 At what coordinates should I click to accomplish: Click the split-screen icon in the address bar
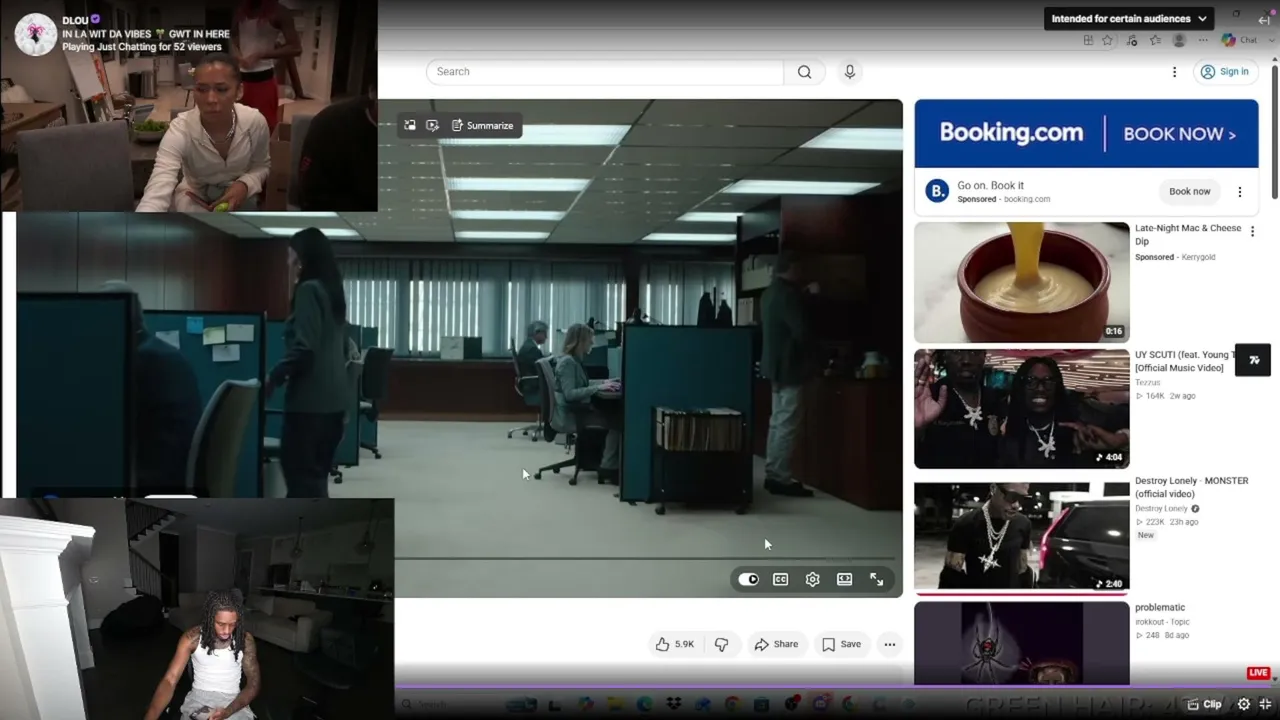point(1088,40)
